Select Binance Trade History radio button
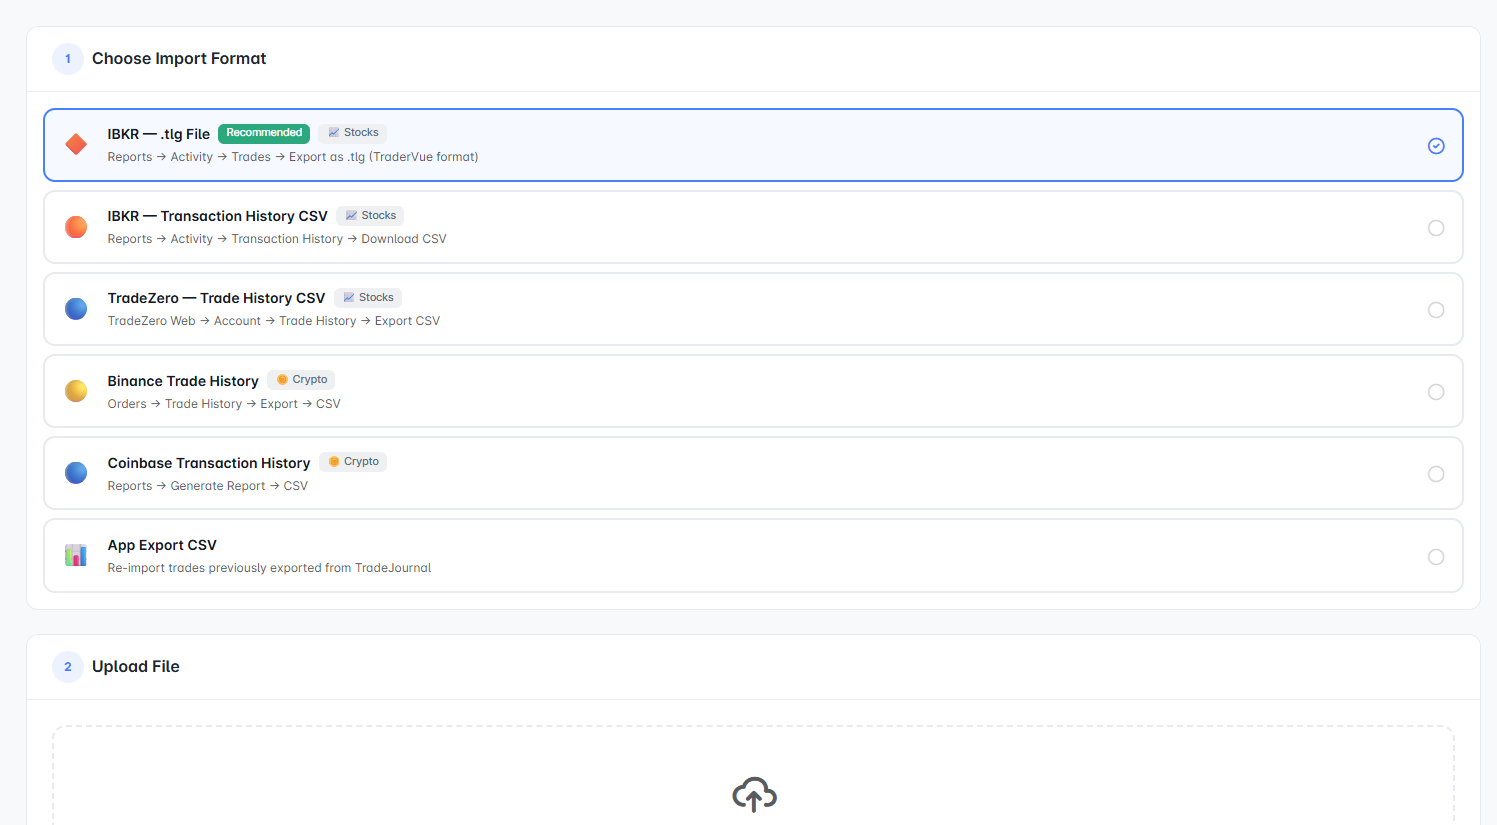The image size is (1497, 825). (1436, 392)
